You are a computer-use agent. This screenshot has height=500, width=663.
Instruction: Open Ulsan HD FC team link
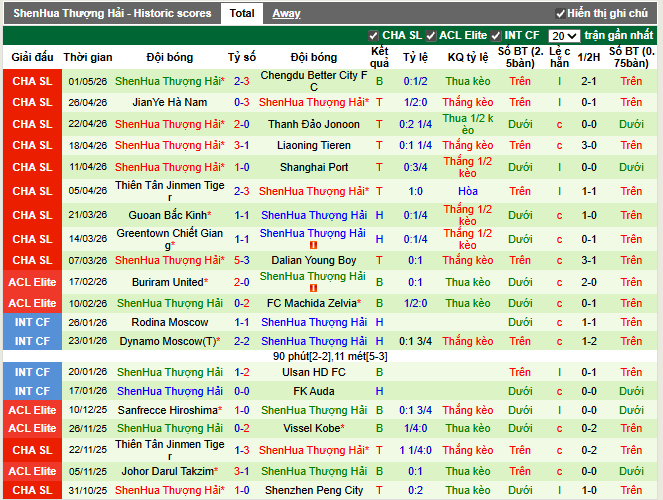pos(314,372)
